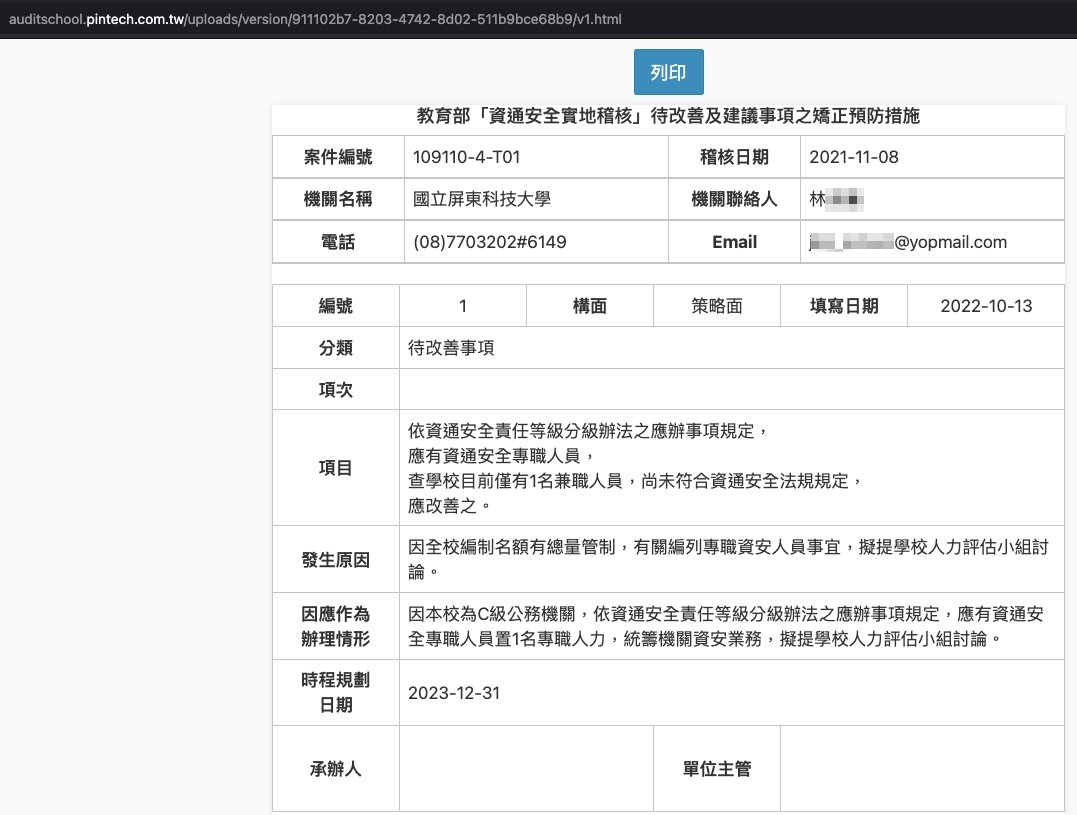Click the 編號 header cell
The width and height of the screenshot is (1077, 815).
pos(336,306)
